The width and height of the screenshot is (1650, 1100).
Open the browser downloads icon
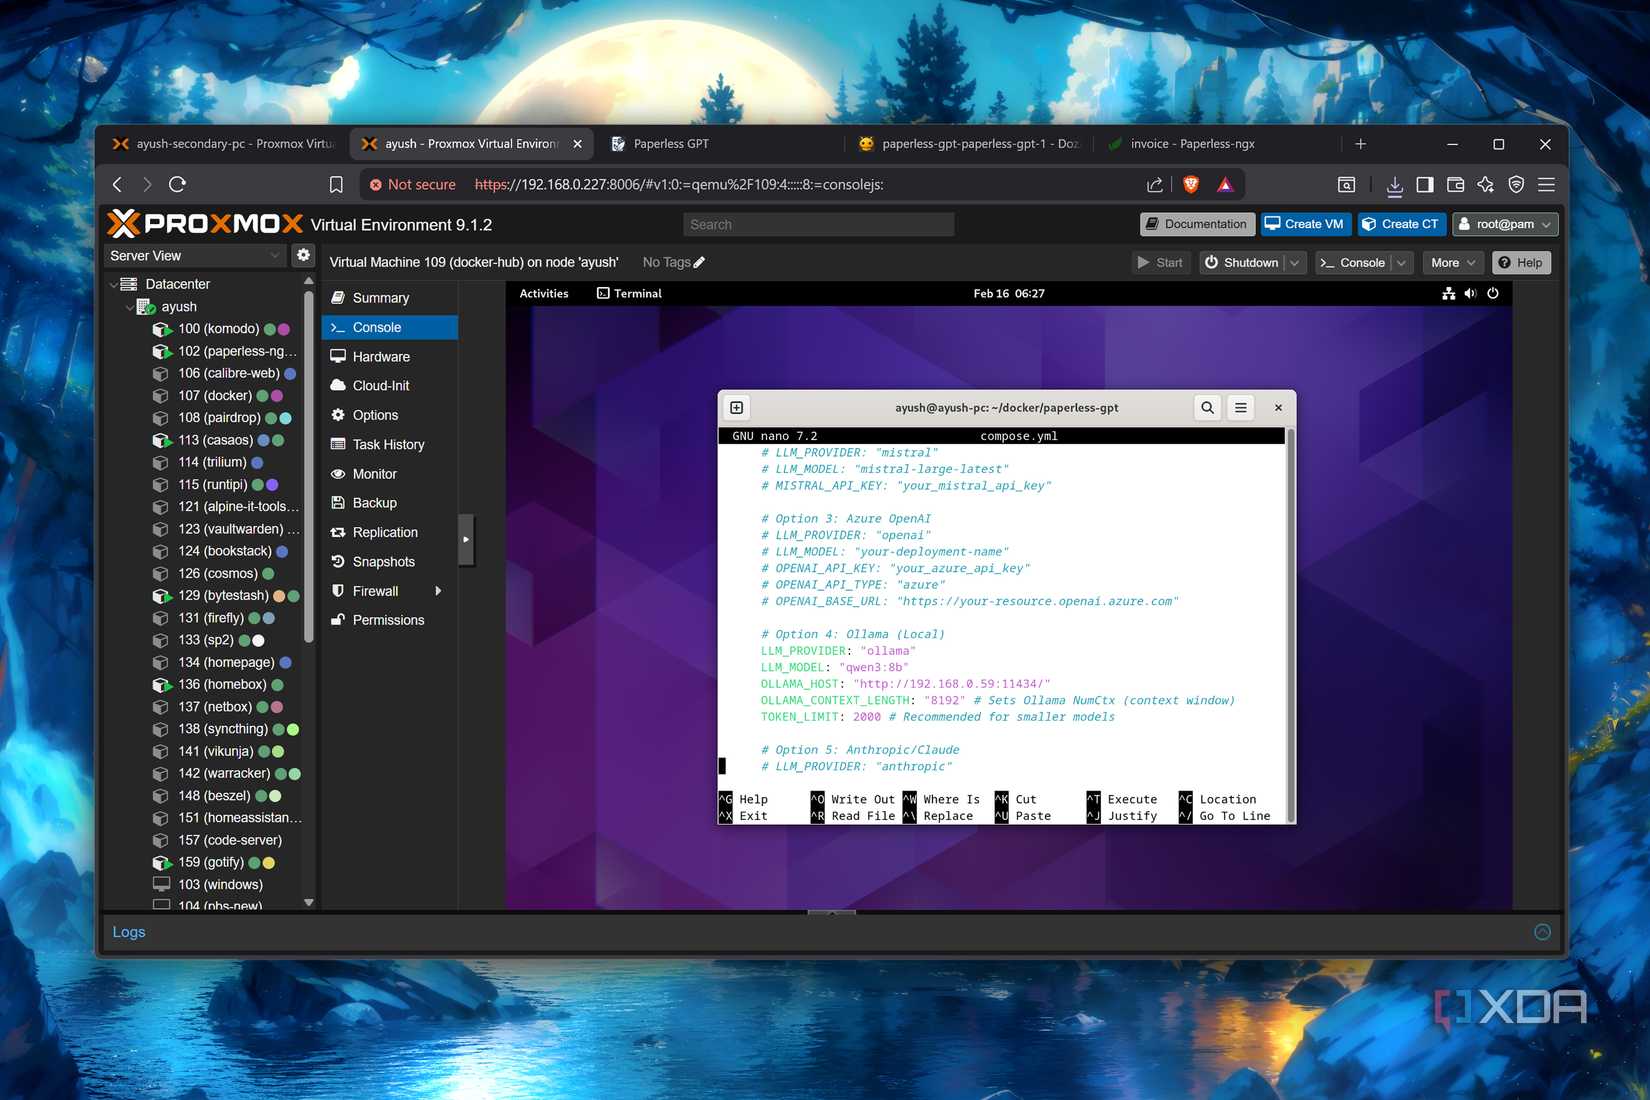point(1395,184)
